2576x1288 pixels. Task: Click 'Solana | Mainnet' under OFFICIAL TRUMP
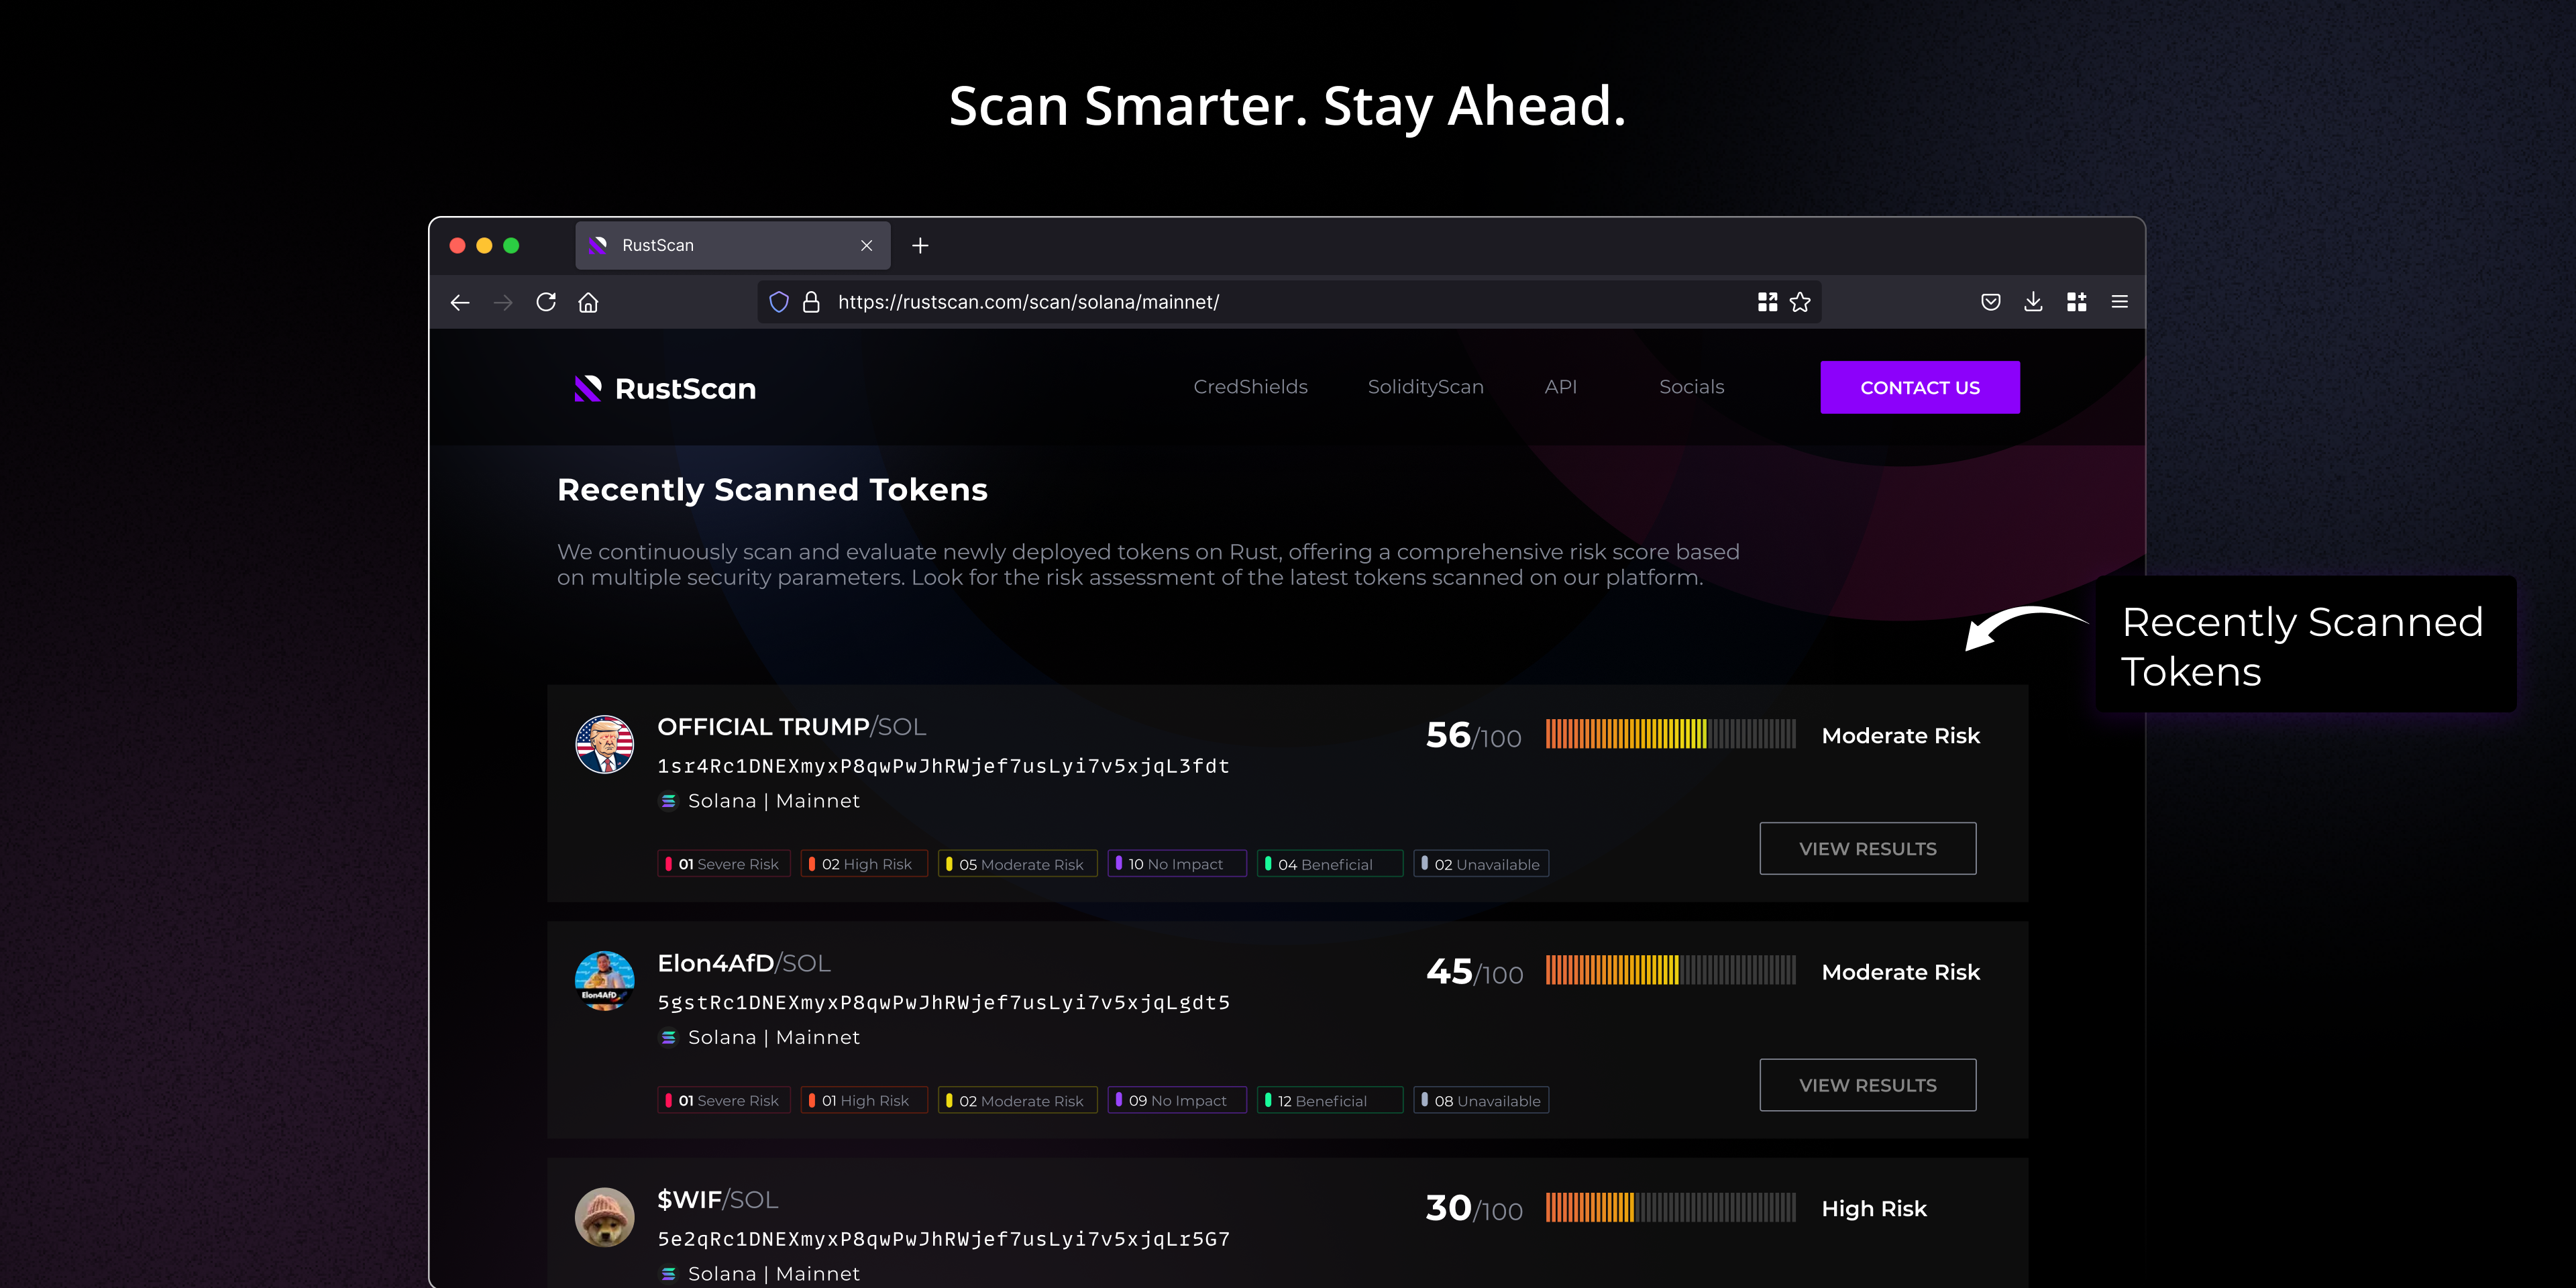pos(774,802)
